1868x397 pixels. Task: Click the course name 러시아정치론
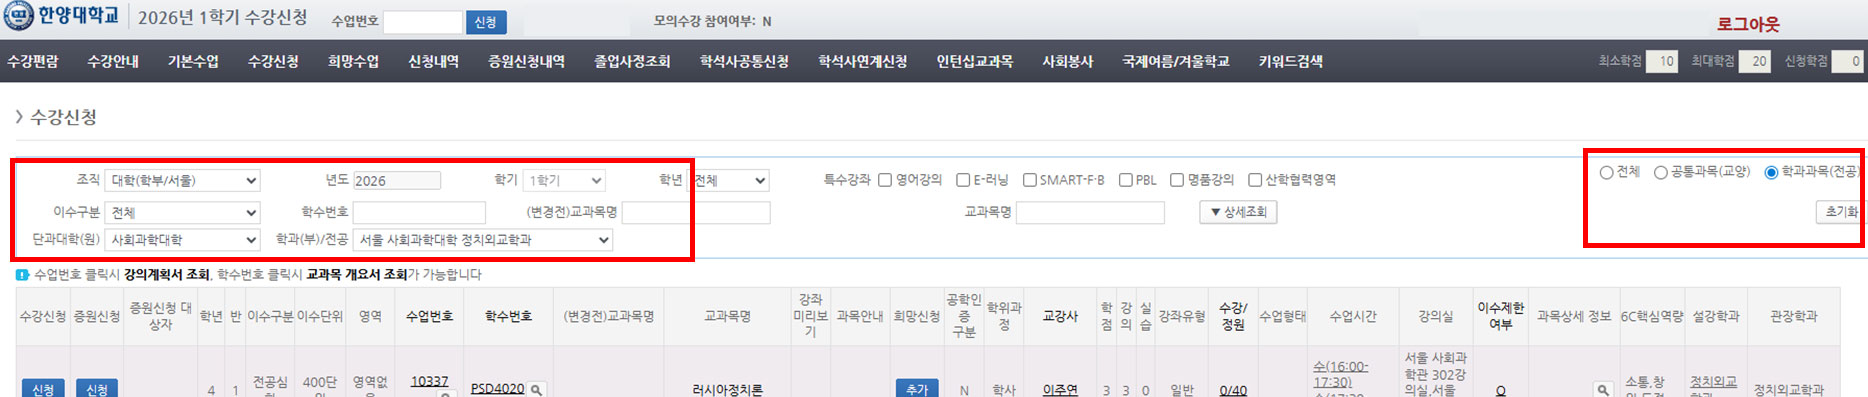pos(727,390)
